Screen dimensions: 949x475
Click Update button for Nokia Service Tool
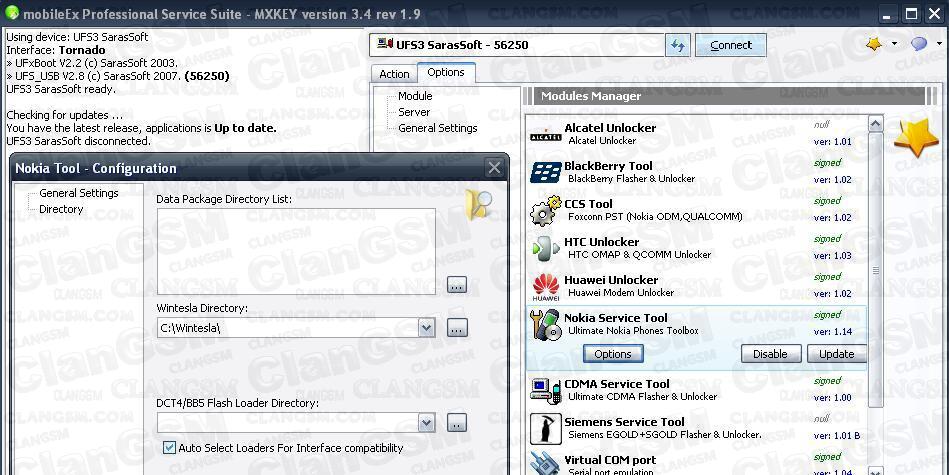(x=836, y=354)
